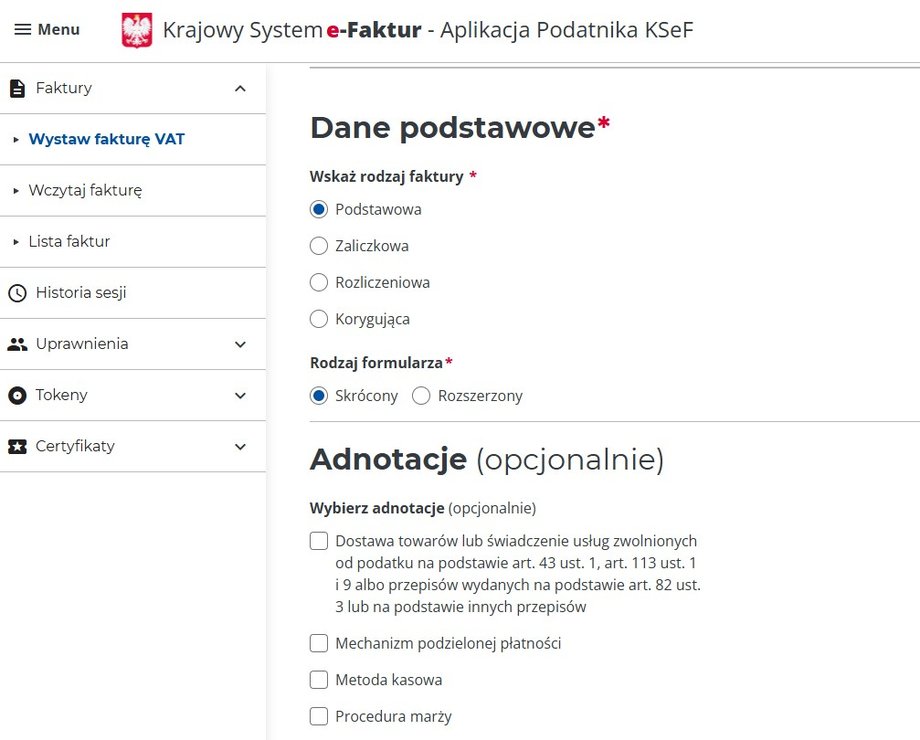Collapse the Faktury section
920x740 pixels.
coord(240,88)
